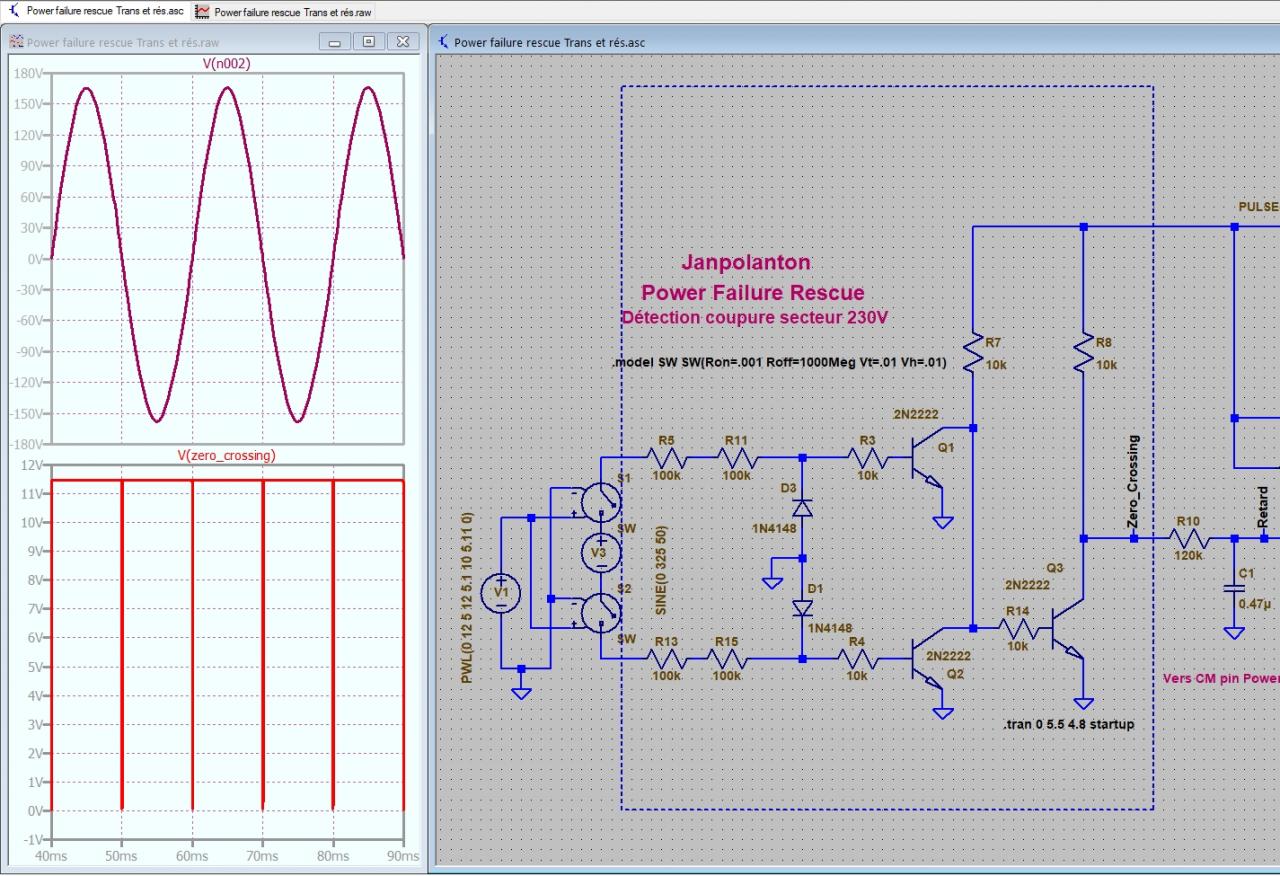Click the Zero_Crossing net label

tap(1133, 482)
